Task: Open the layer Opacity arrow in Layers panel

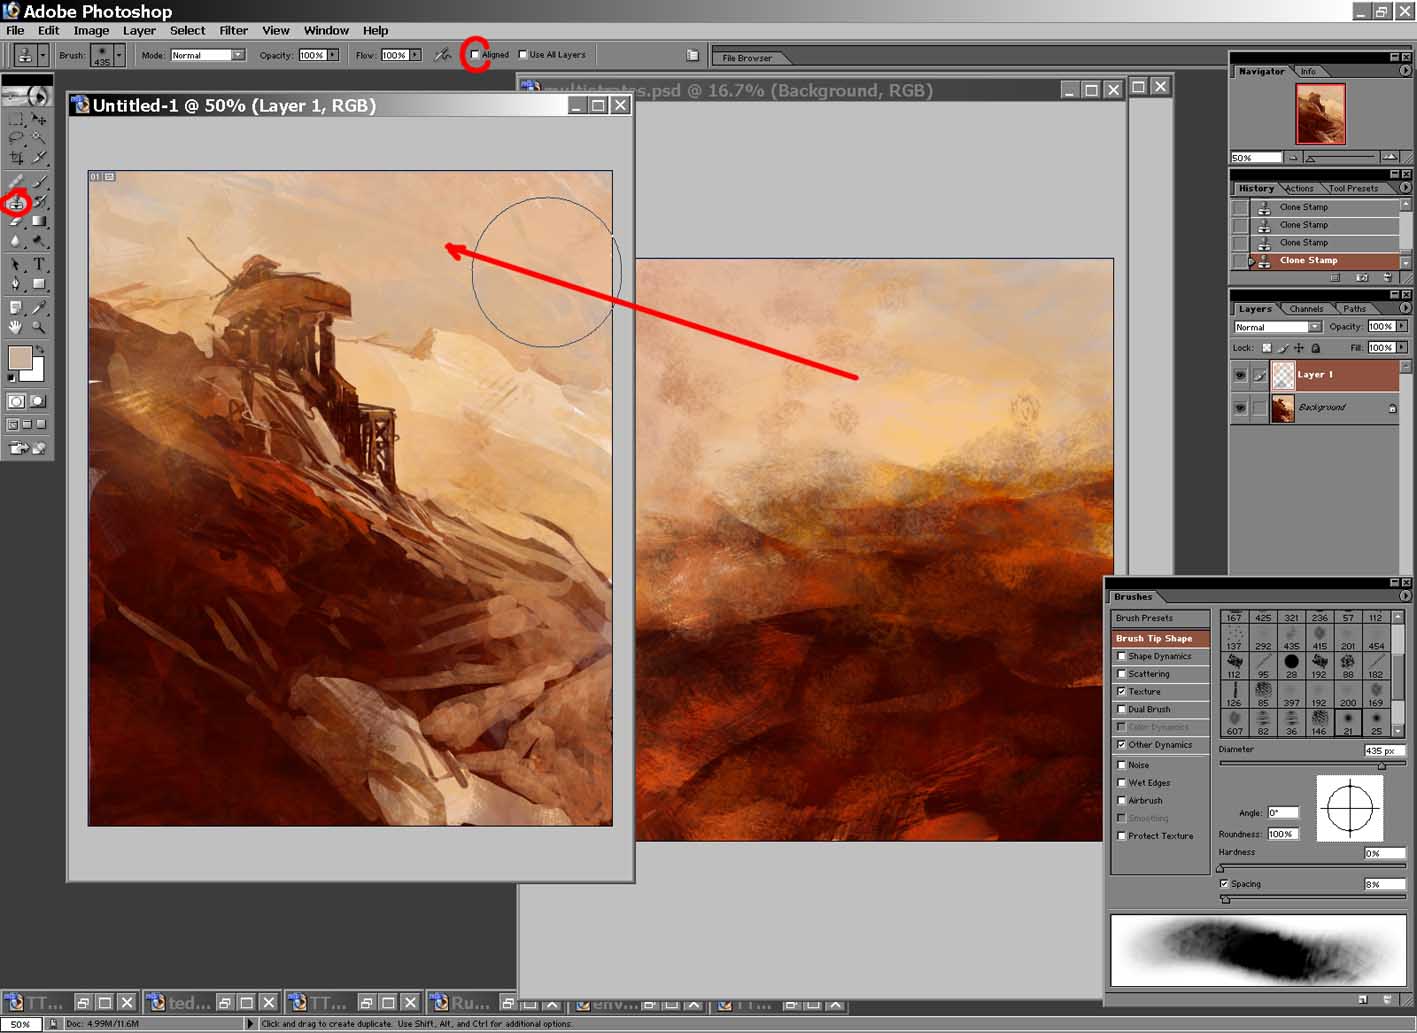Action: 1402,326
